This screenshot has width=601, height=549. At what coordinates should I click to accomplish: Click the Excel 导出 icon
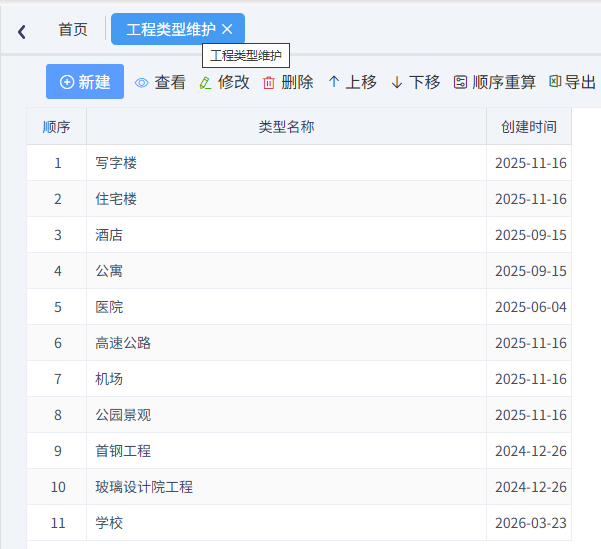555,81
